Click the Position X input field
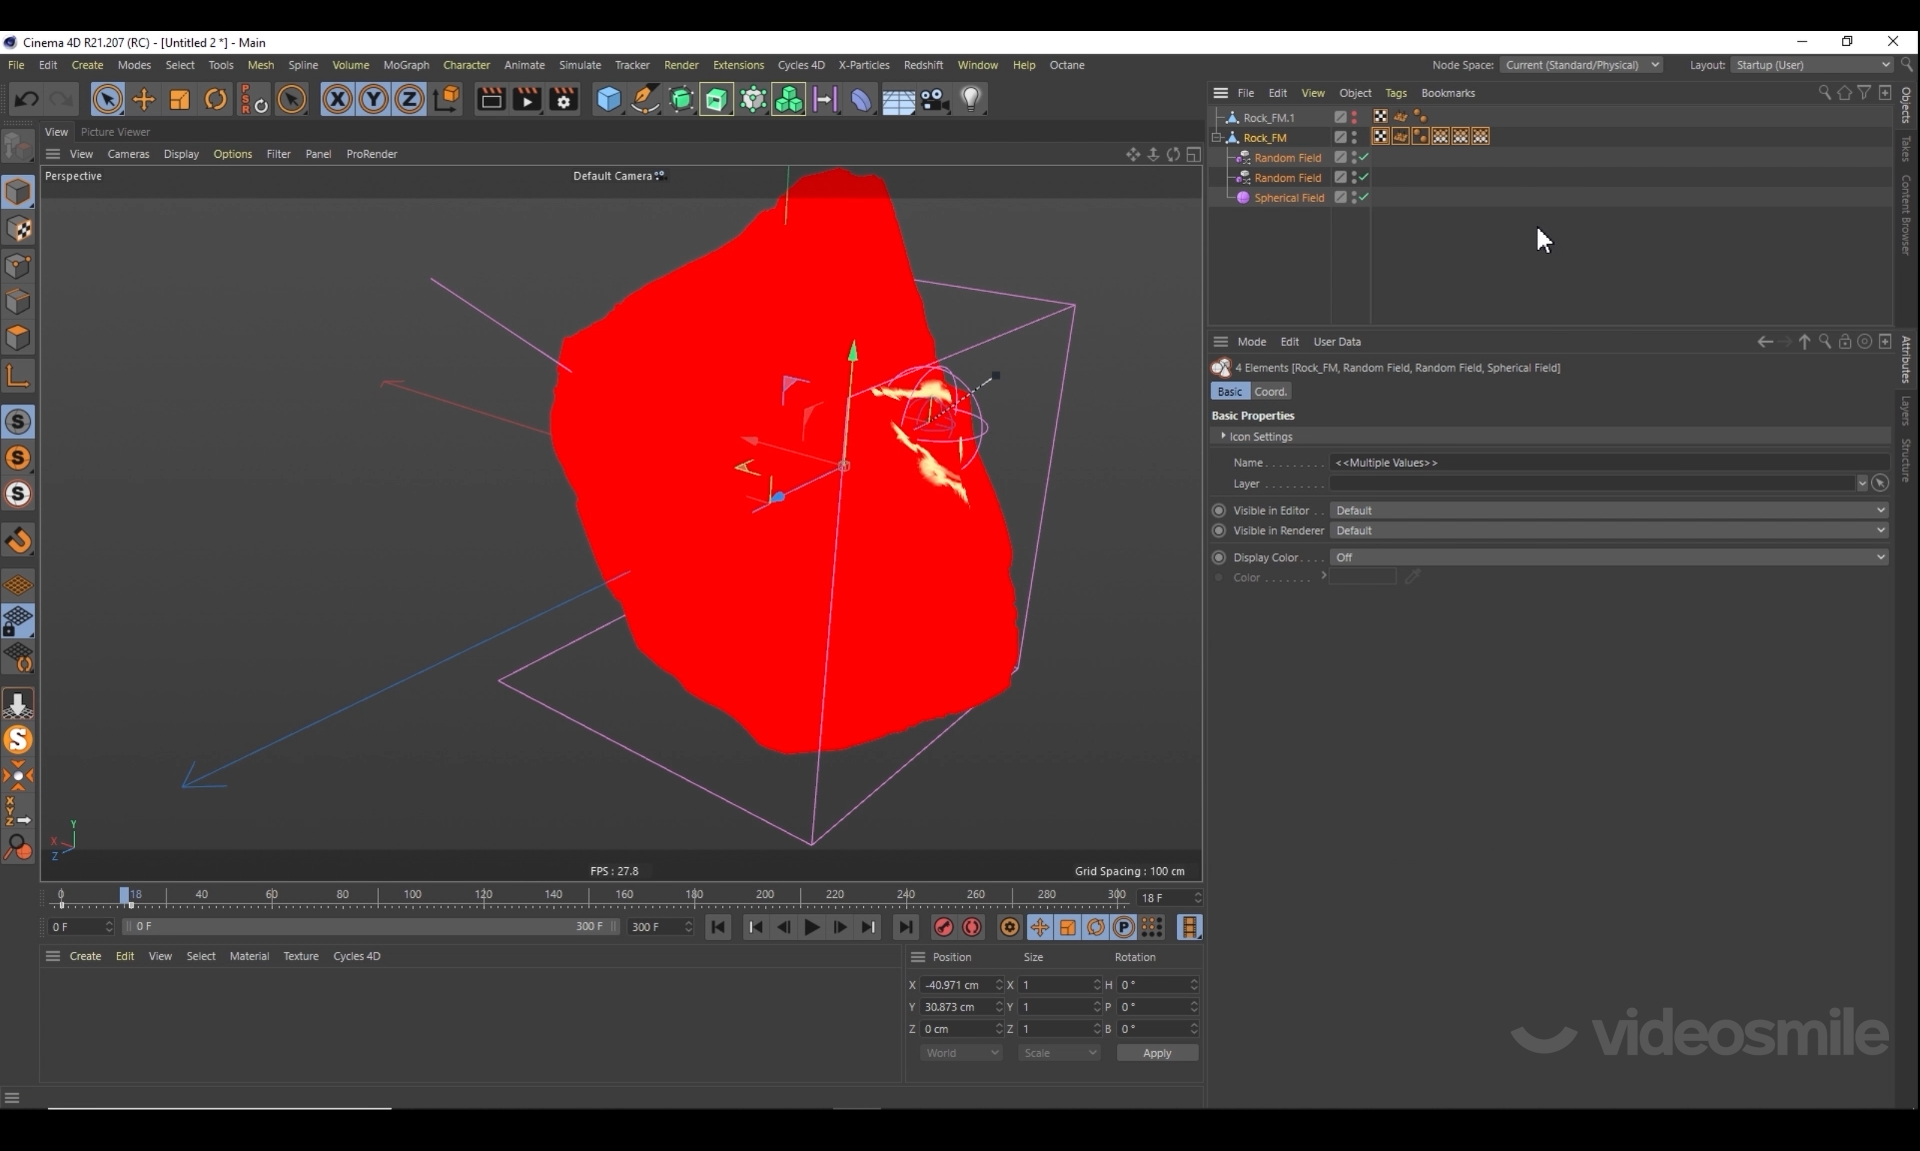Viewport: 1920px width, 1151px height. pyautogui.click(x=955, y=985)
